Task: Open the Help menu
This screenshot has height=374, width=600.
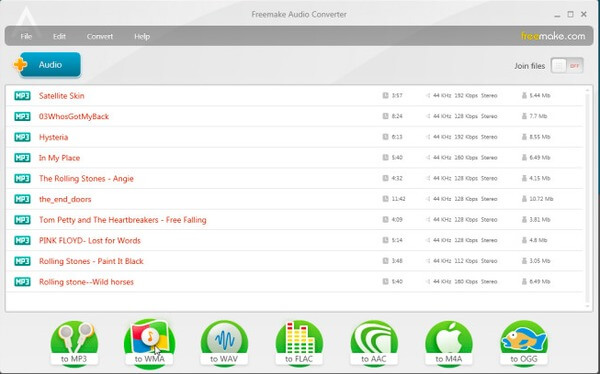Action: point(142,36)
